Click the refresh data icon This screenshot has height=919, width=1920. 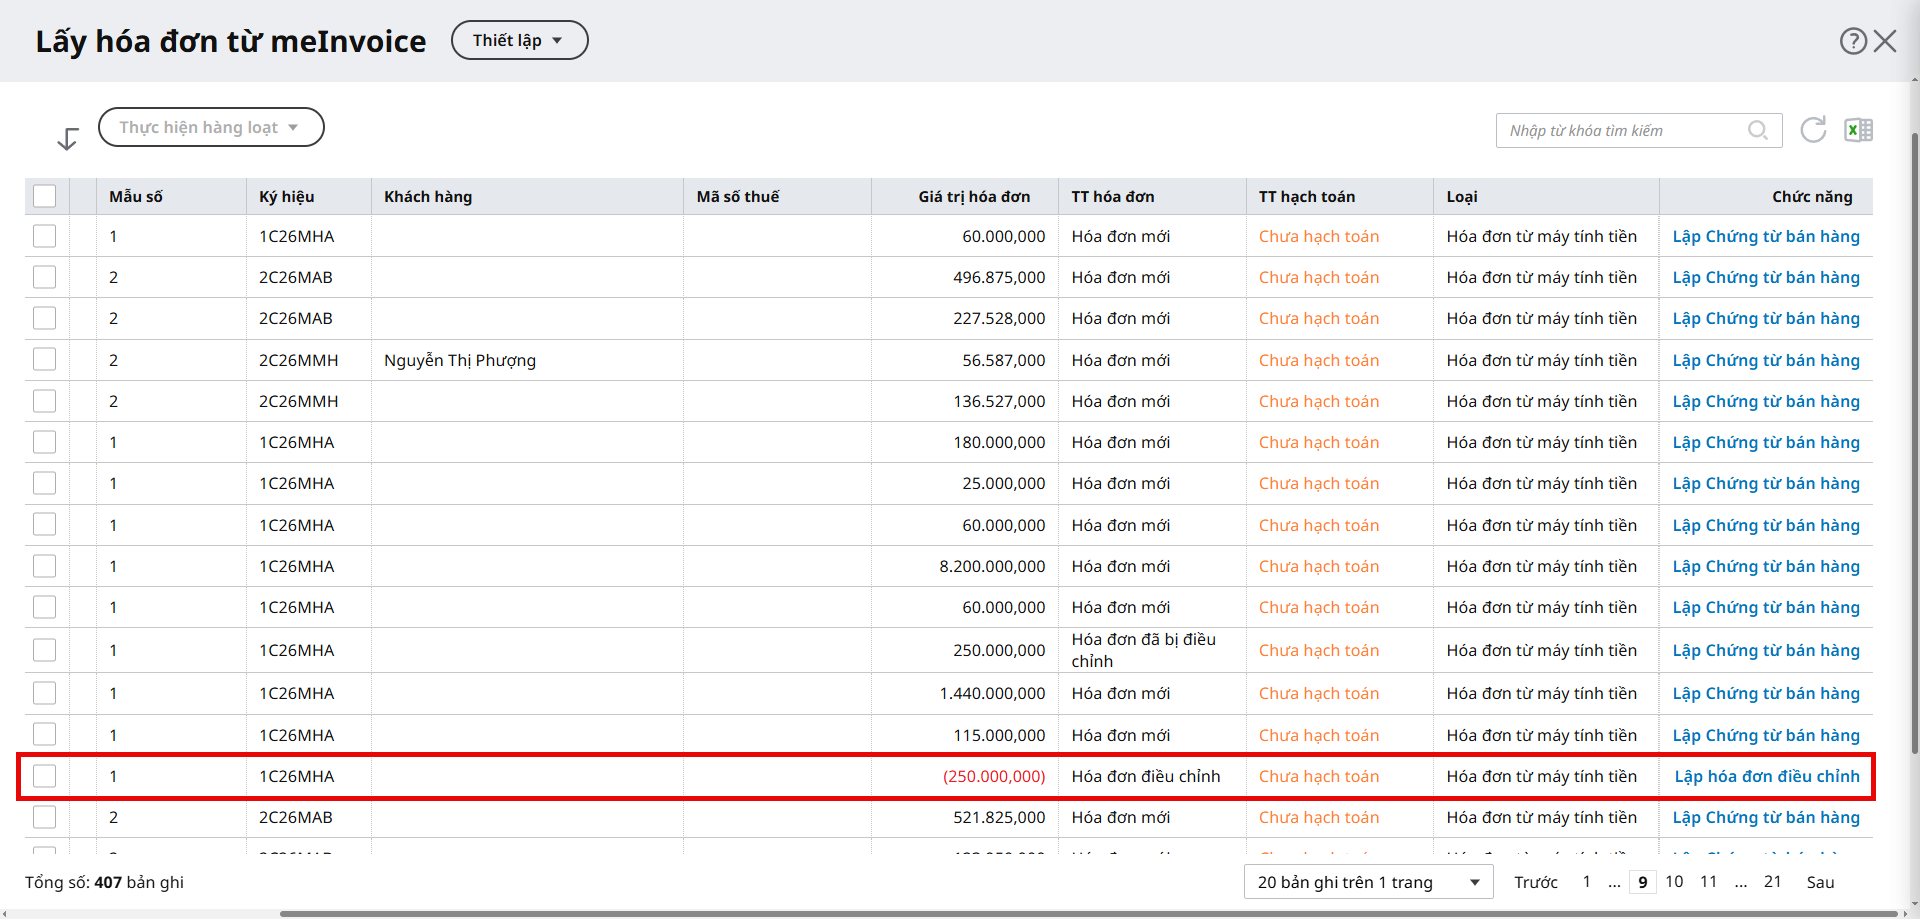[1813, 130]
